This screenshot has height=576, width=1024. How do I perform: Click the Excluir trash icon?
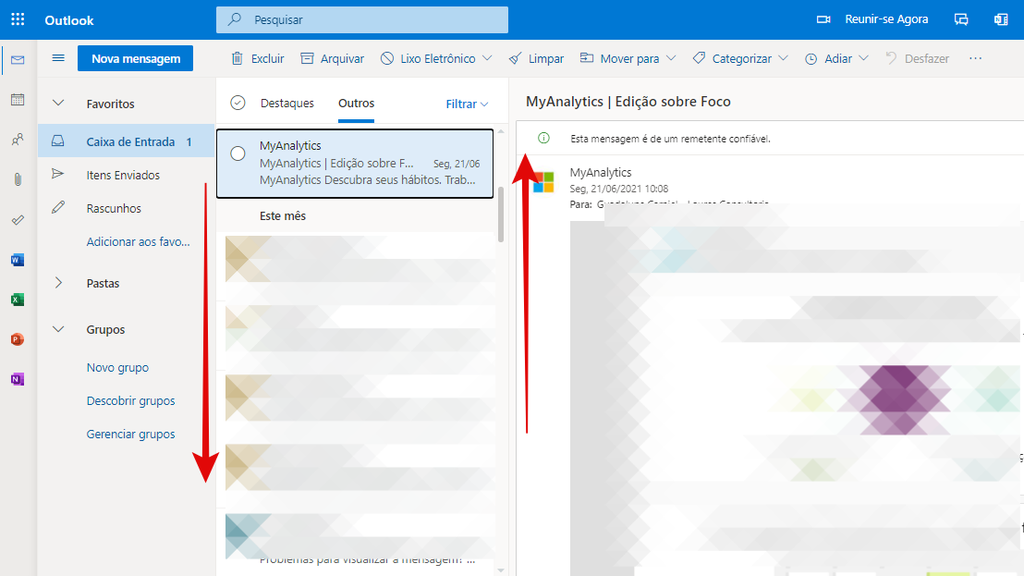pyautogui.click(x=237, y=59)
